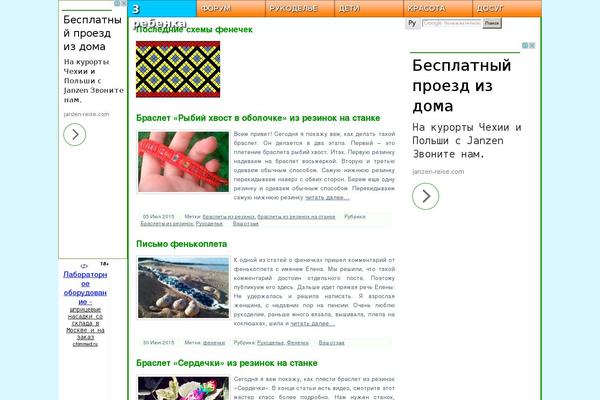The image size is (600, 400).
Task: Click the red rubber-band bracelet photo
Action: tap(183, 162)
